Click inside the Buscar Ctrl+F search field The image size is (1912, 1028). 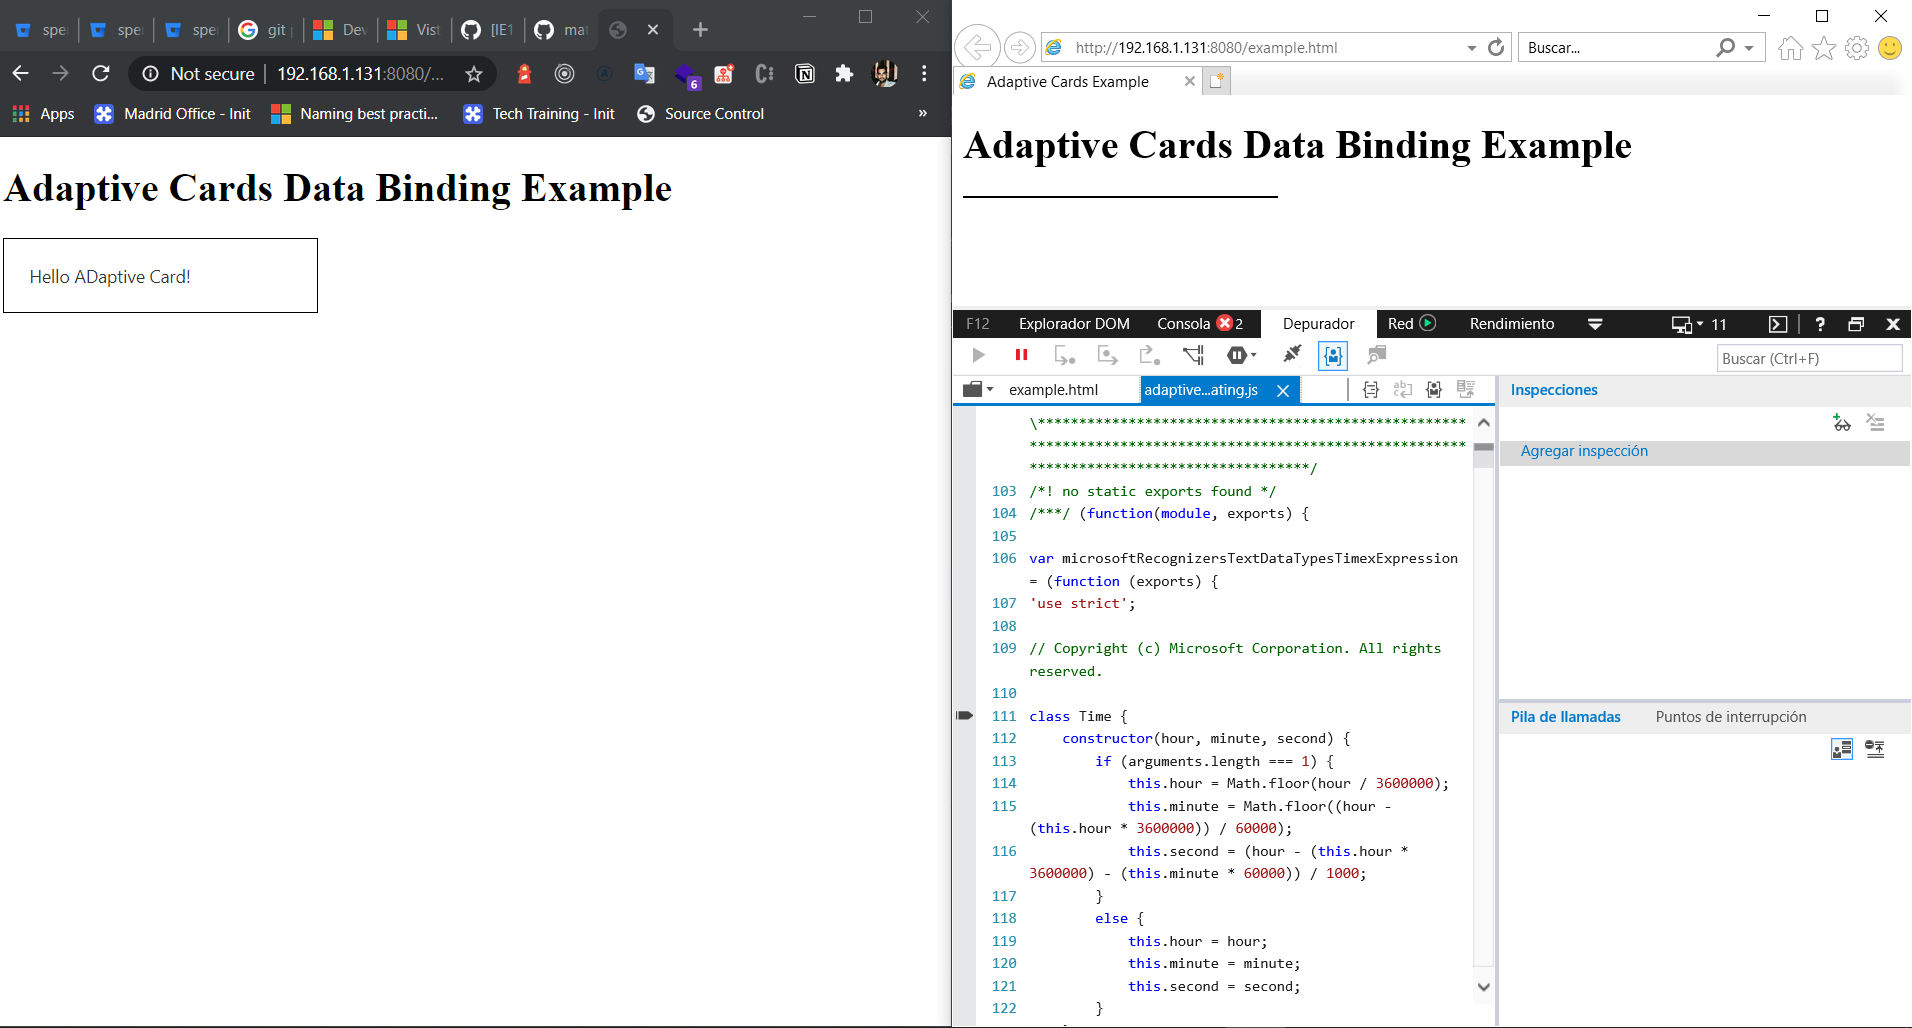pyautogui.click(x=1809, y=358)
